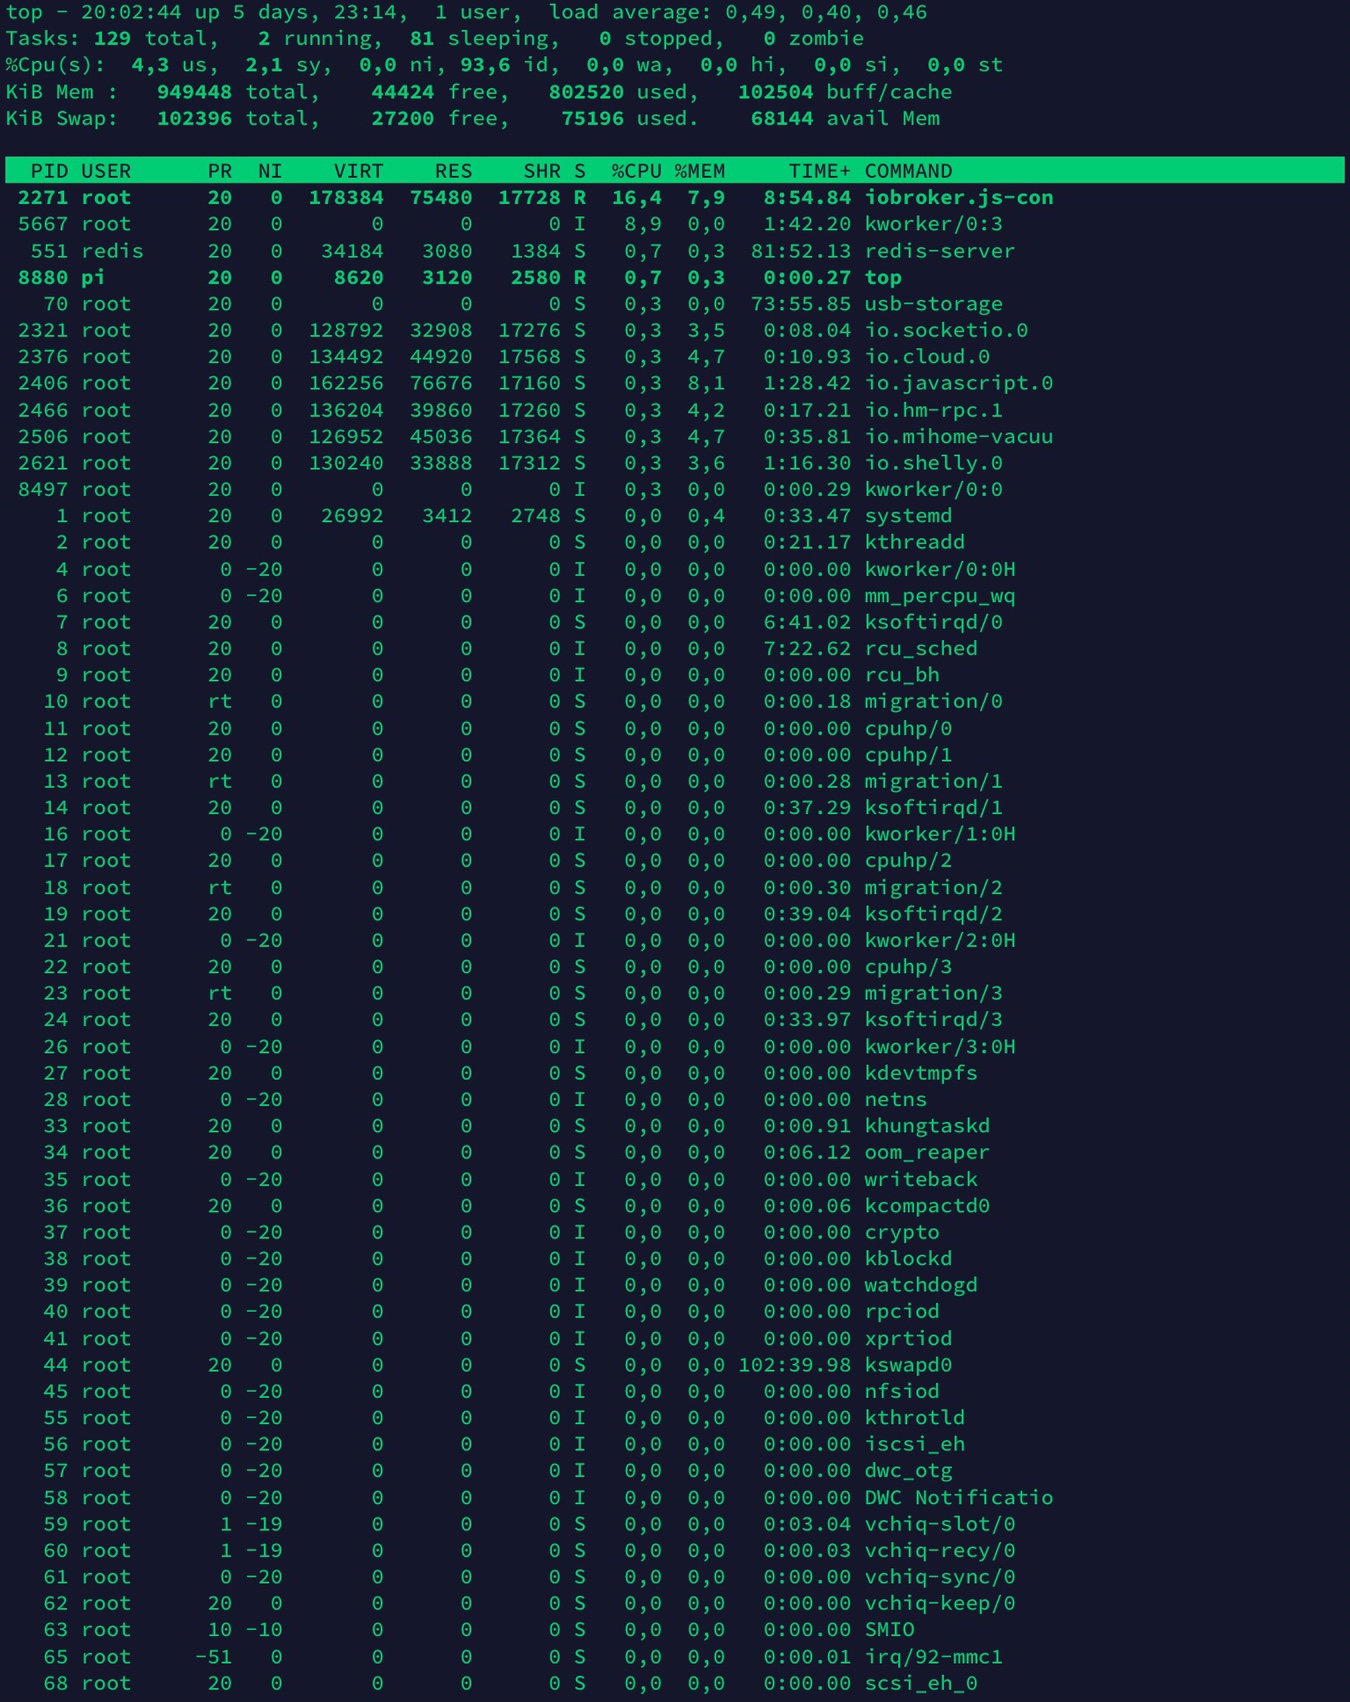Image resolution: width=1350 pixels, height=1702 pixels.
Task: Select the 'nfsiod' command
Action: pyautogui.click(x=902, y=1391)
